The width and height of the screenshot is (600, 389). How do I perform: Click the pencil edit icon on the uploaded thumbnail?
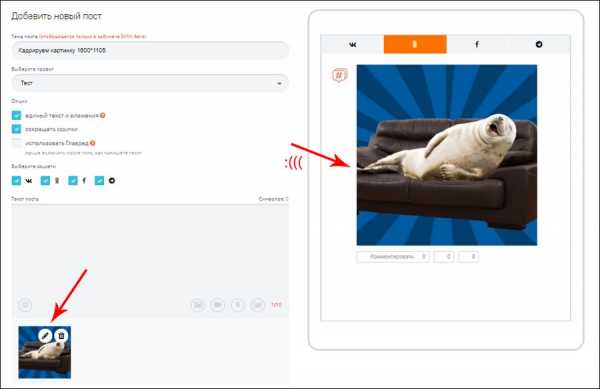click(45, 336)
